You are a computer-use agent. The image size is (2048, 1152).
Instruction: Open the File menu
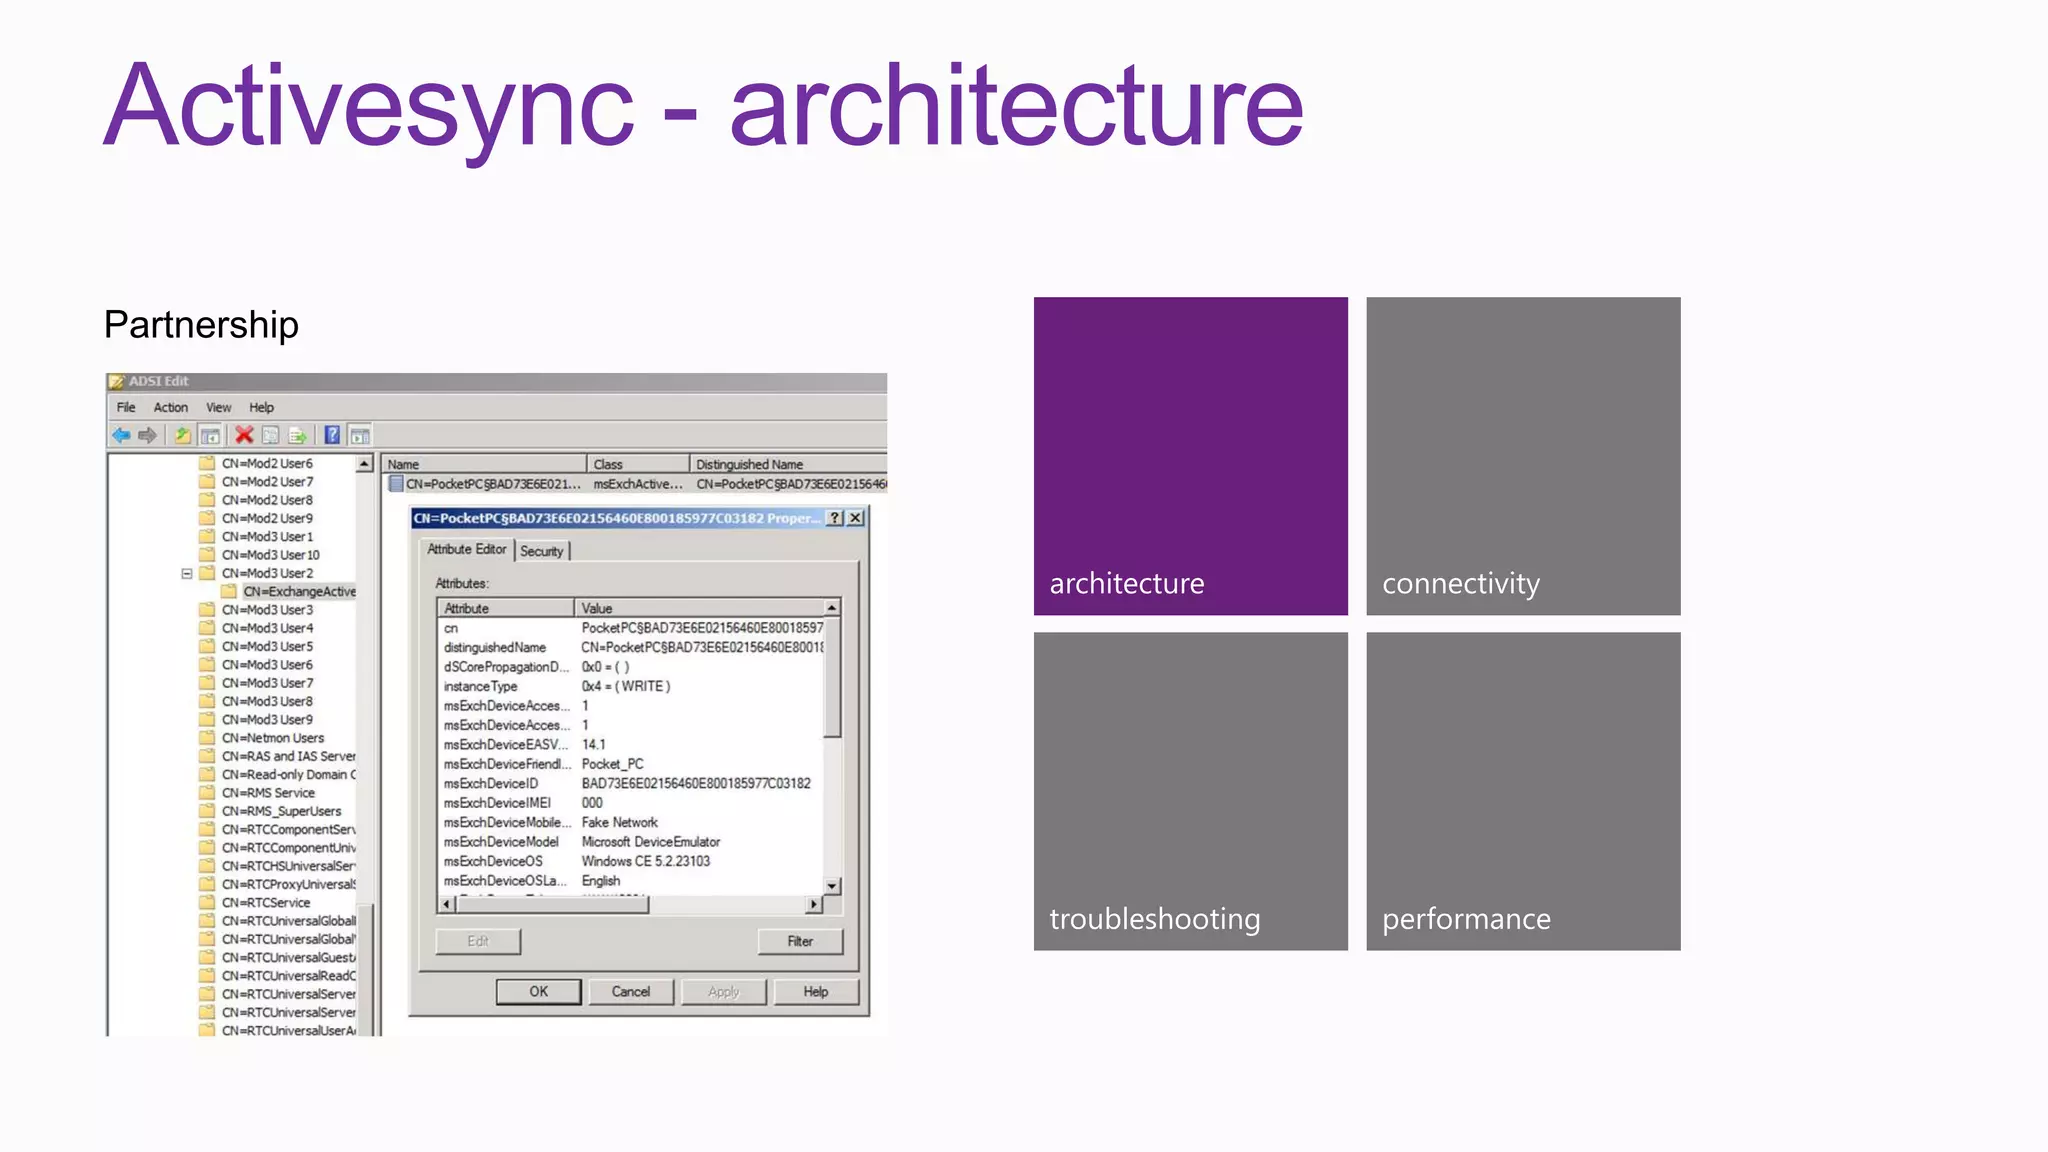126,407
